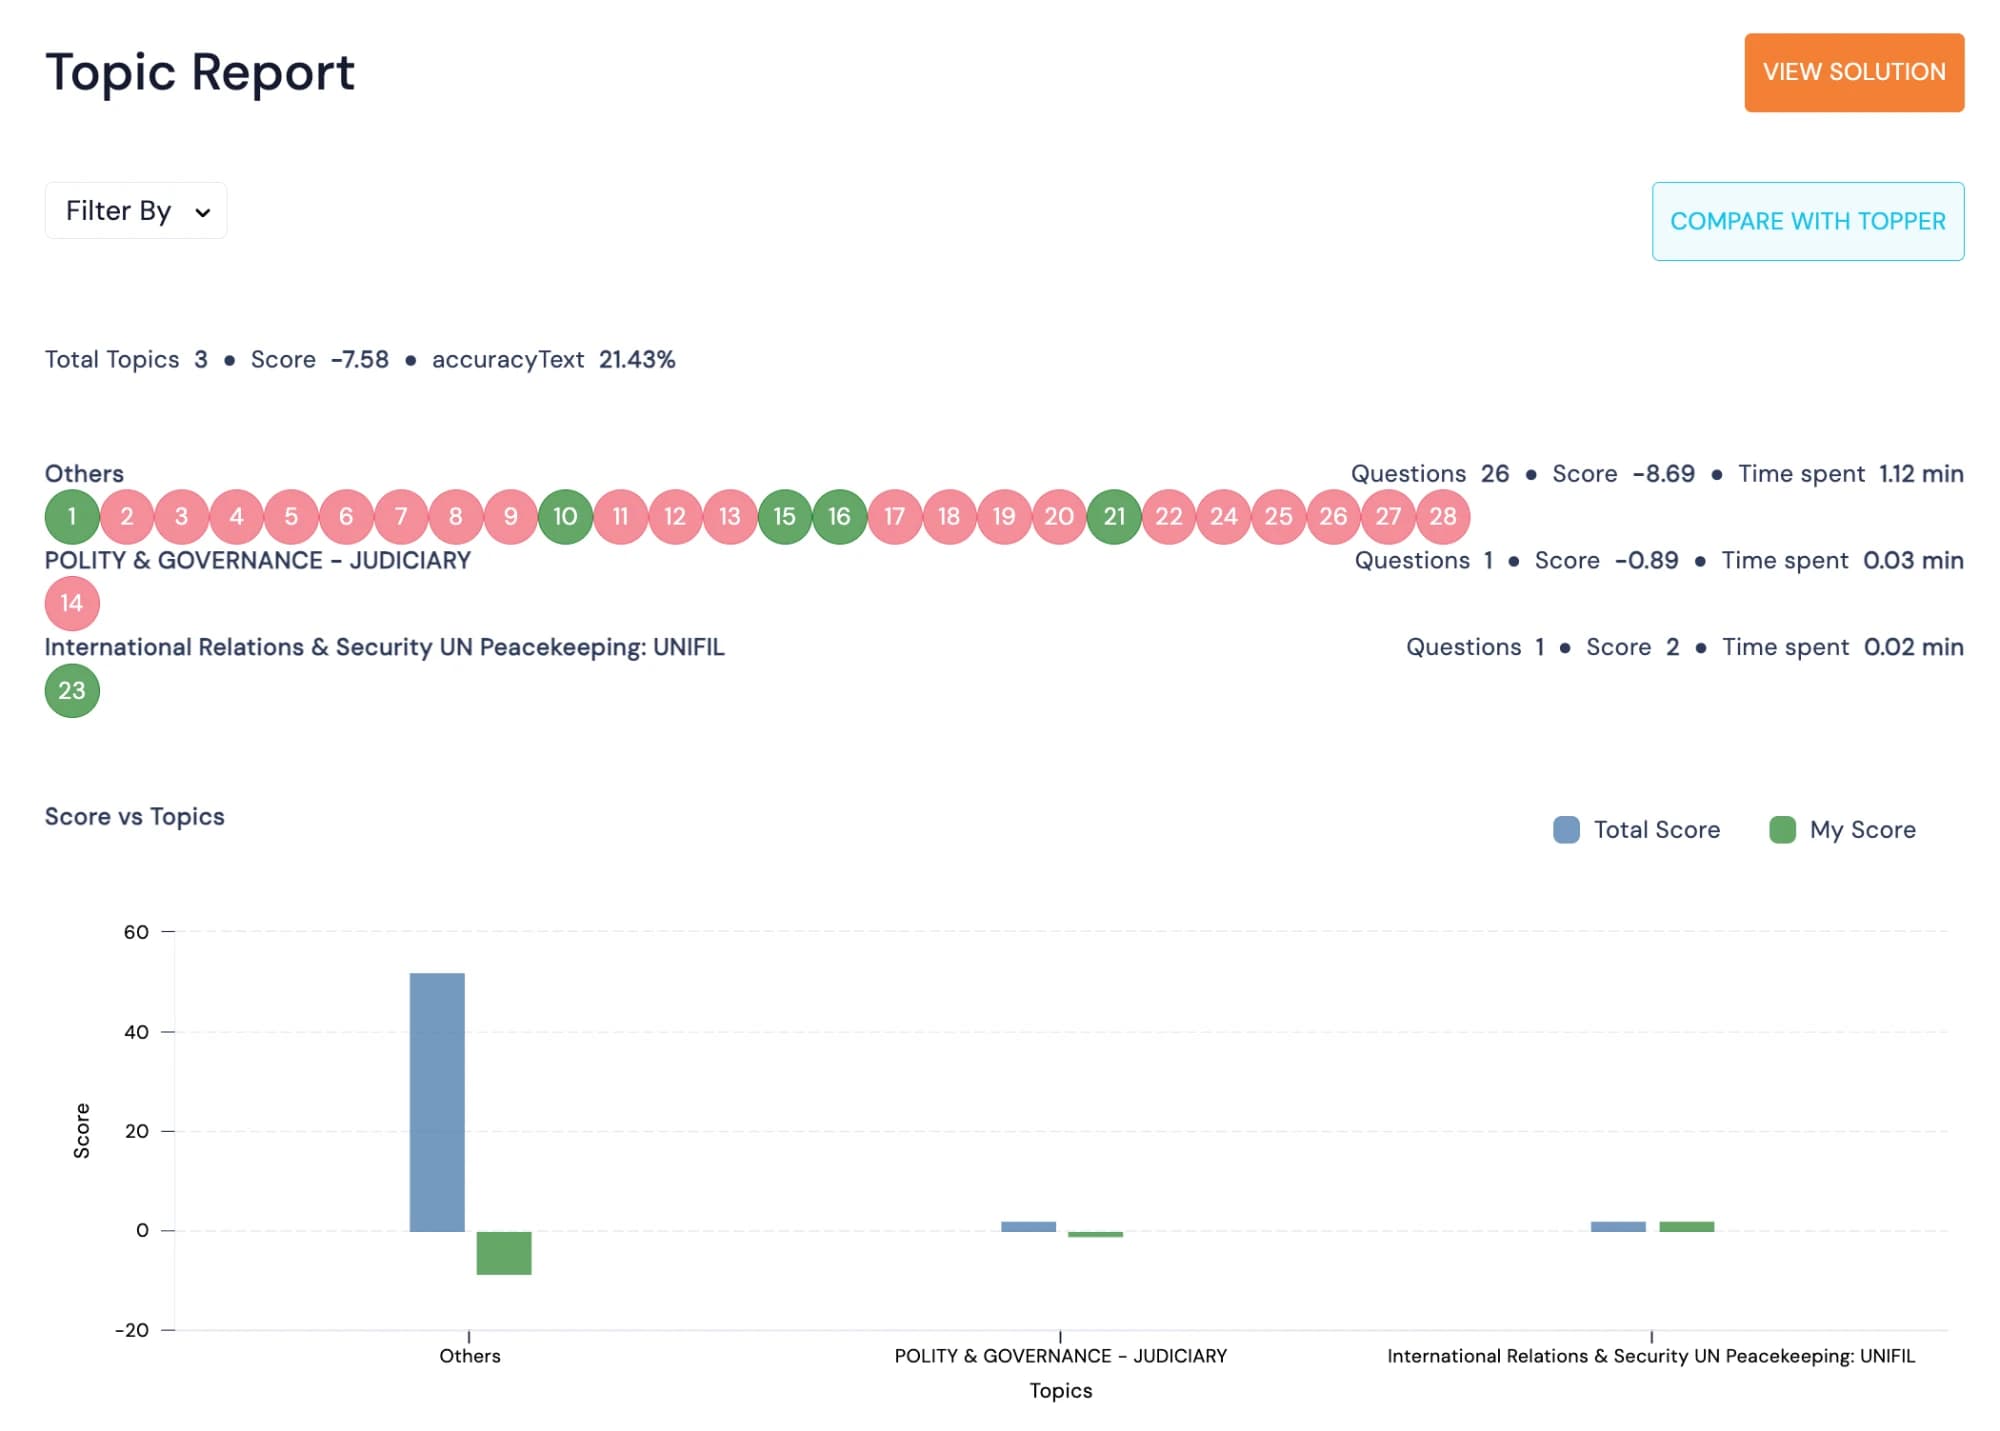Viewport: 2000px width, 1431px height.
Task: Open the Filter By dropdown
Action: tap(136, 211)
